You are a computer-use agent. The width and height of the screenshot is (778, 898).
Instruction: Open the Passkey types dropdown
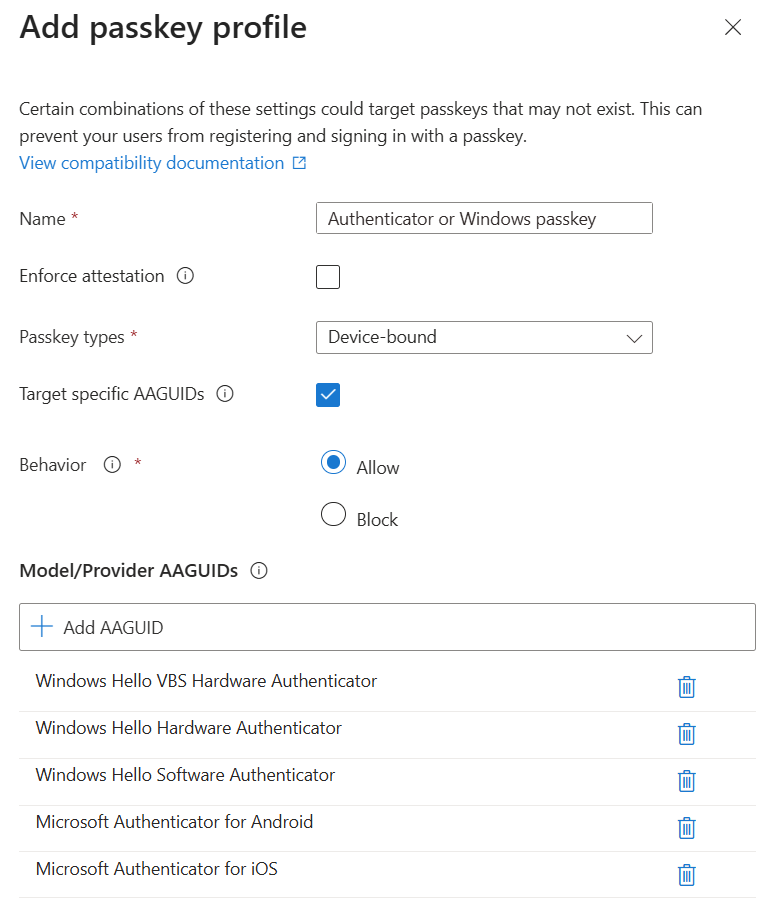tap(484, 337)
